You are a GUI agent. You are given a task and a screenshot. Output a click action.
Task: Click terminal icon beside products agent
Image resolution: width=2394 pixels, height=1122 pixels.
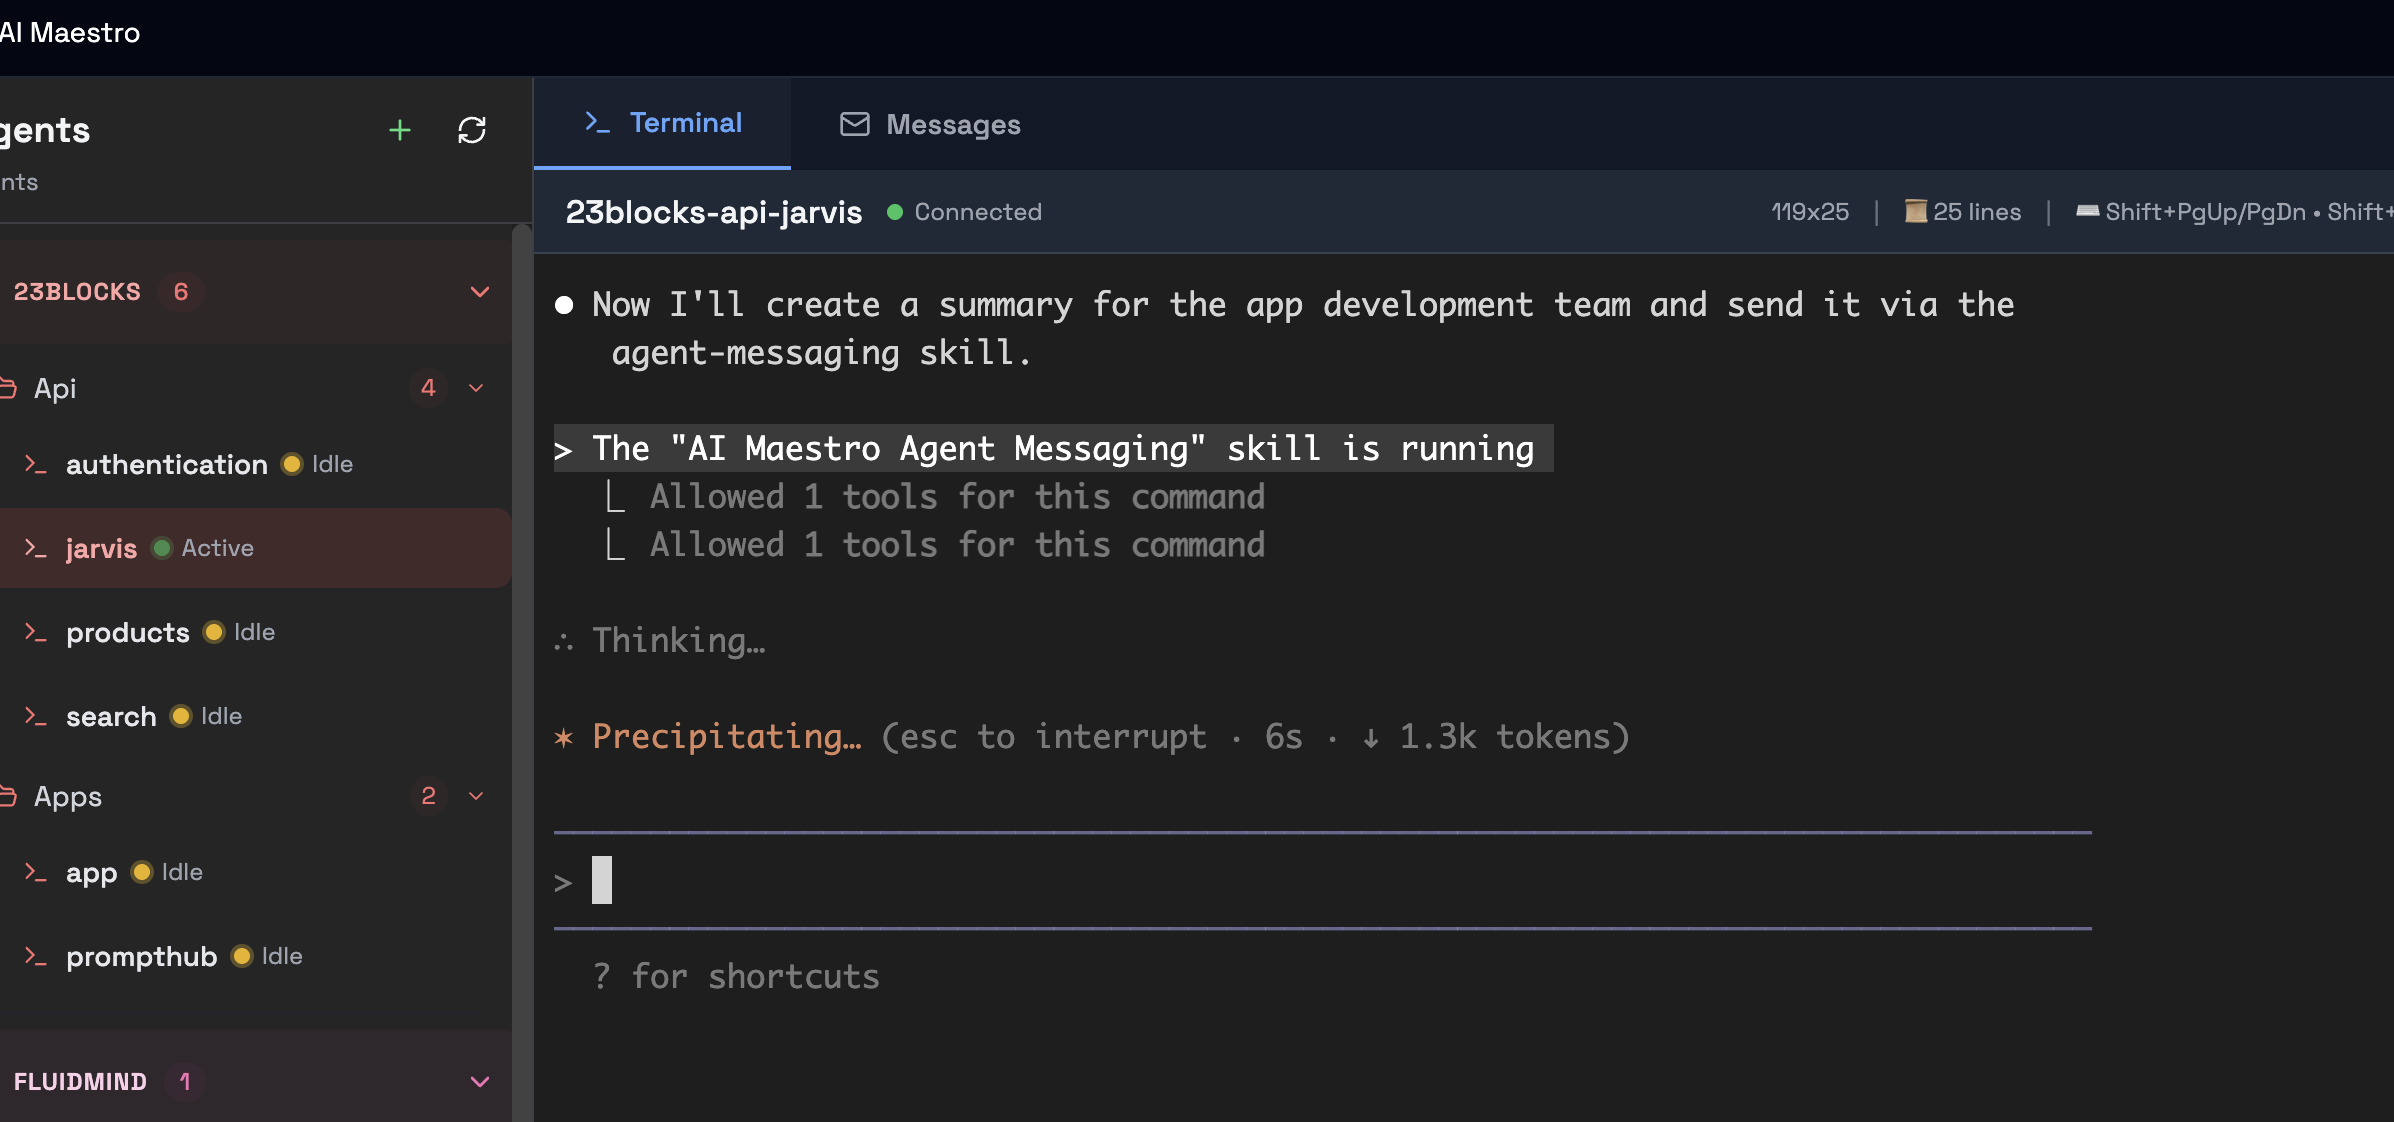pyautogui.click(x=36, y=632)
